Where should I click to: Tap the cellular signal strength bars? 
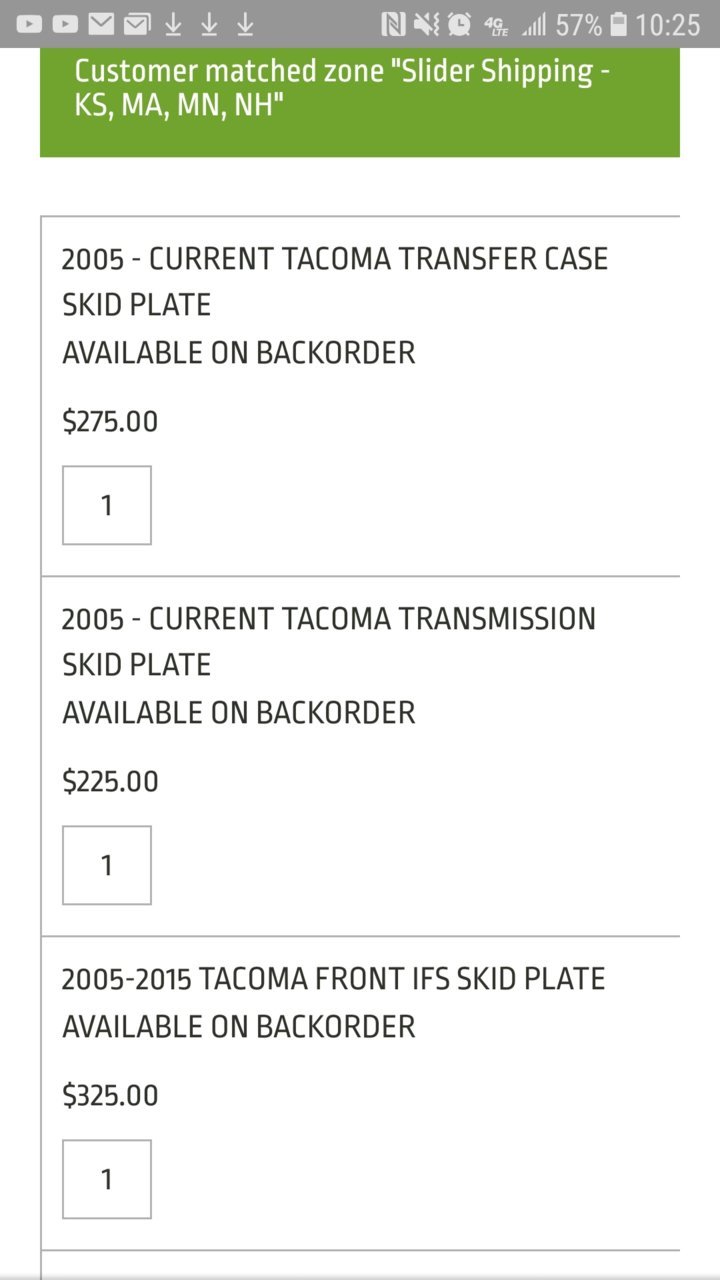pos(534,24)
